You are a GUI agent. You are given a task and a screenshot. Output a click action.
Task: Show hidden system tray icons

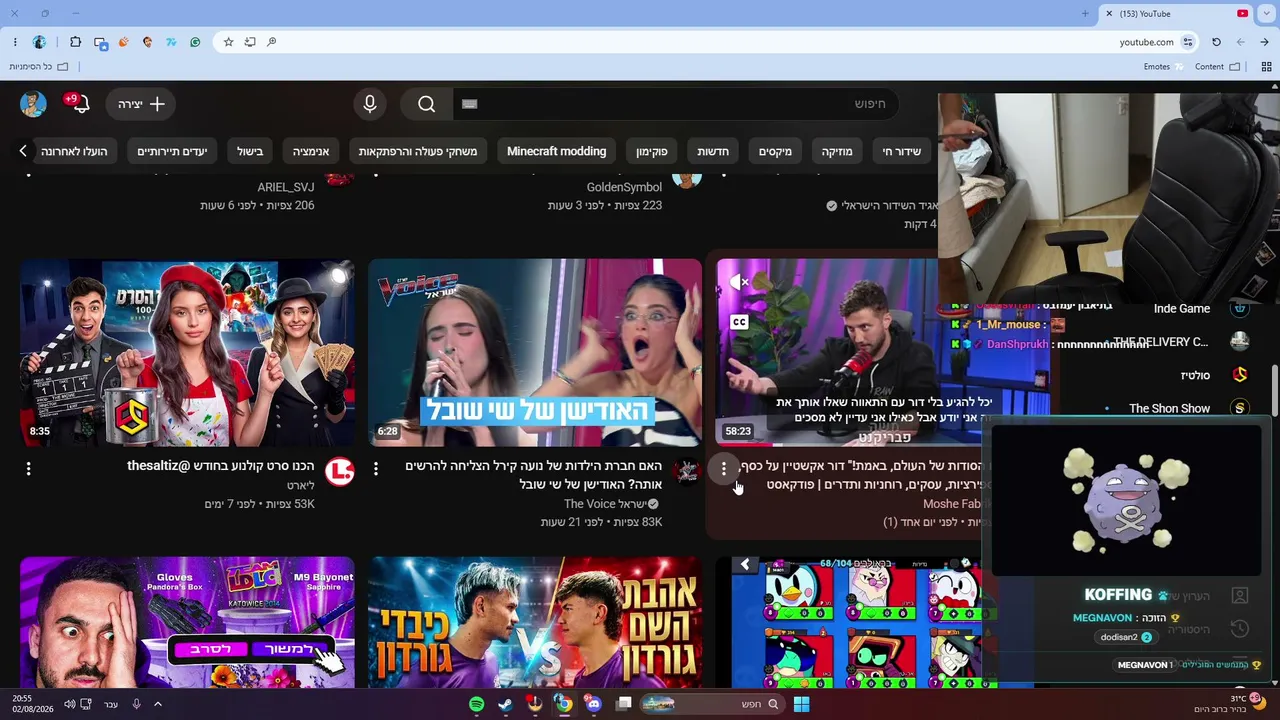pyautogui.click(x=157, y=704)
